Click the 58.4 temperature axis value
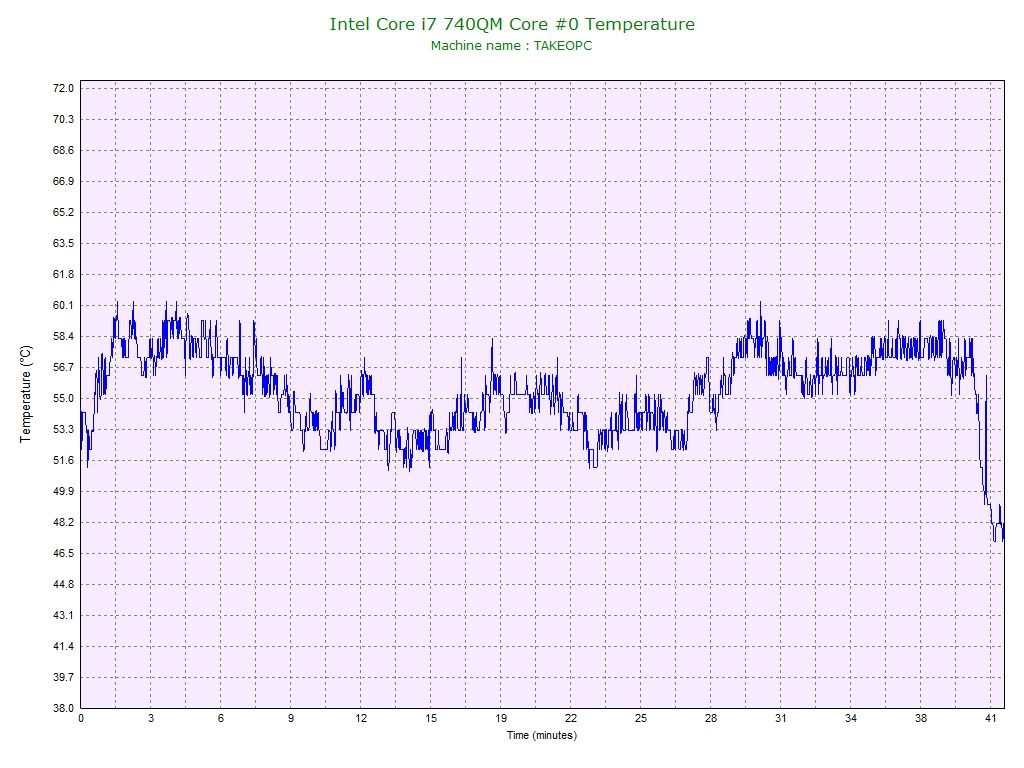Image resolution: width=1024 pixels, height=768 pixels. [63, 336]
